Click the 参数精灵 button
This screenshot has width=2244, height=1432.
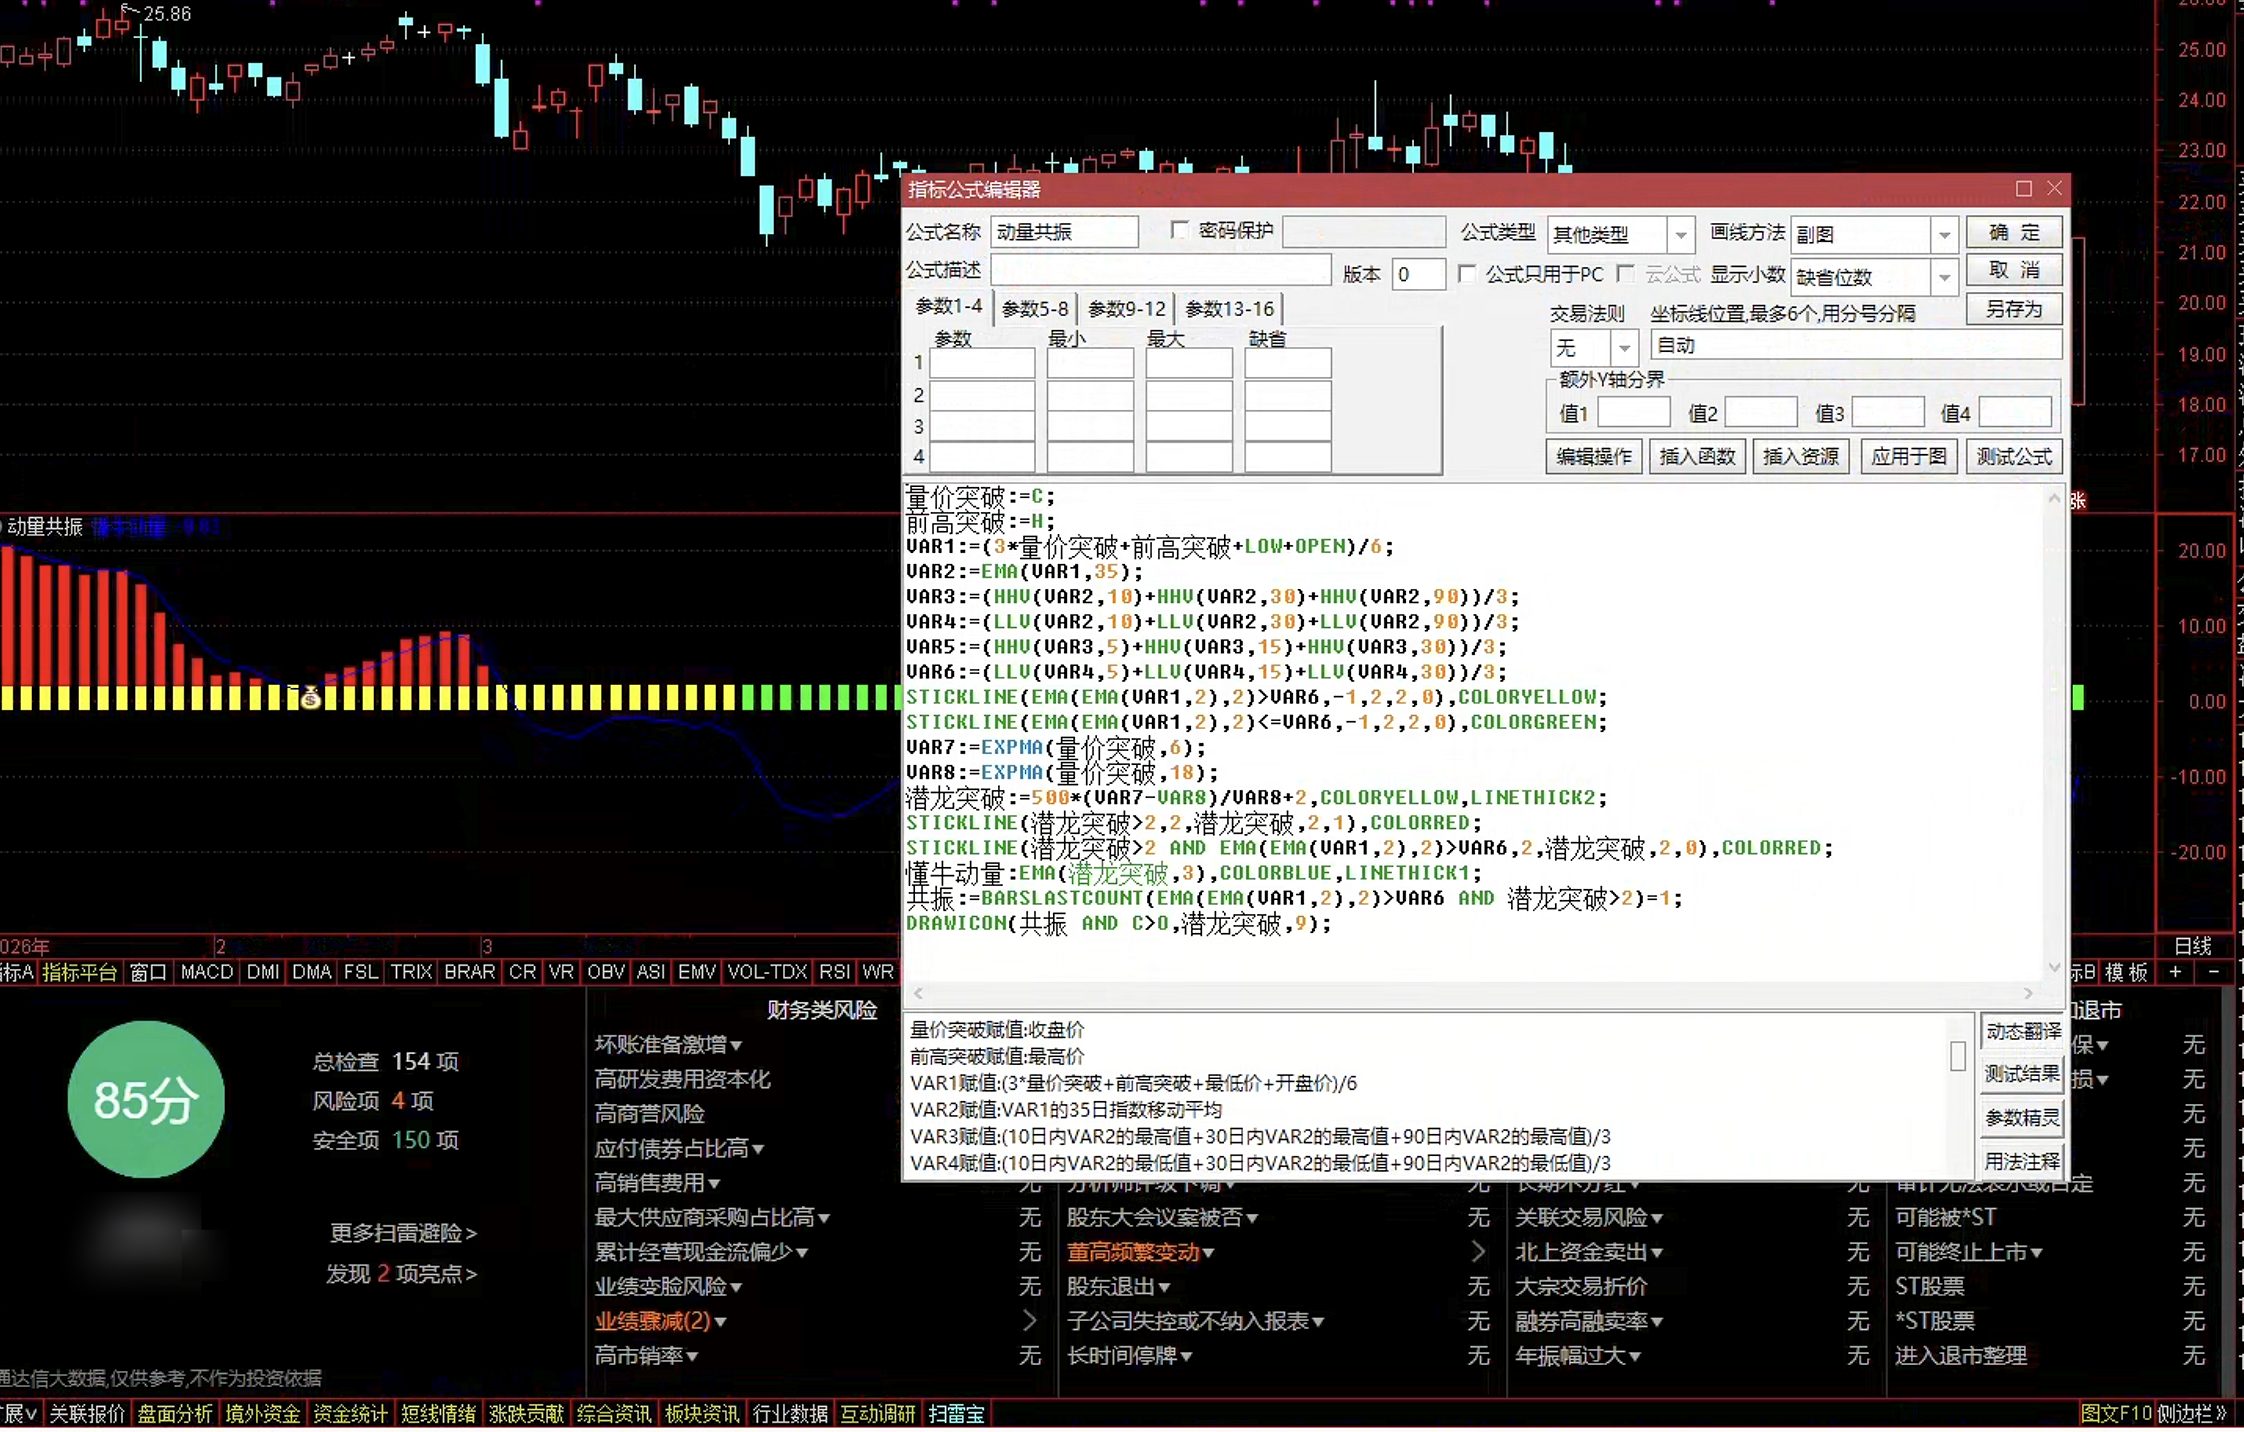click(2023, 1117)
